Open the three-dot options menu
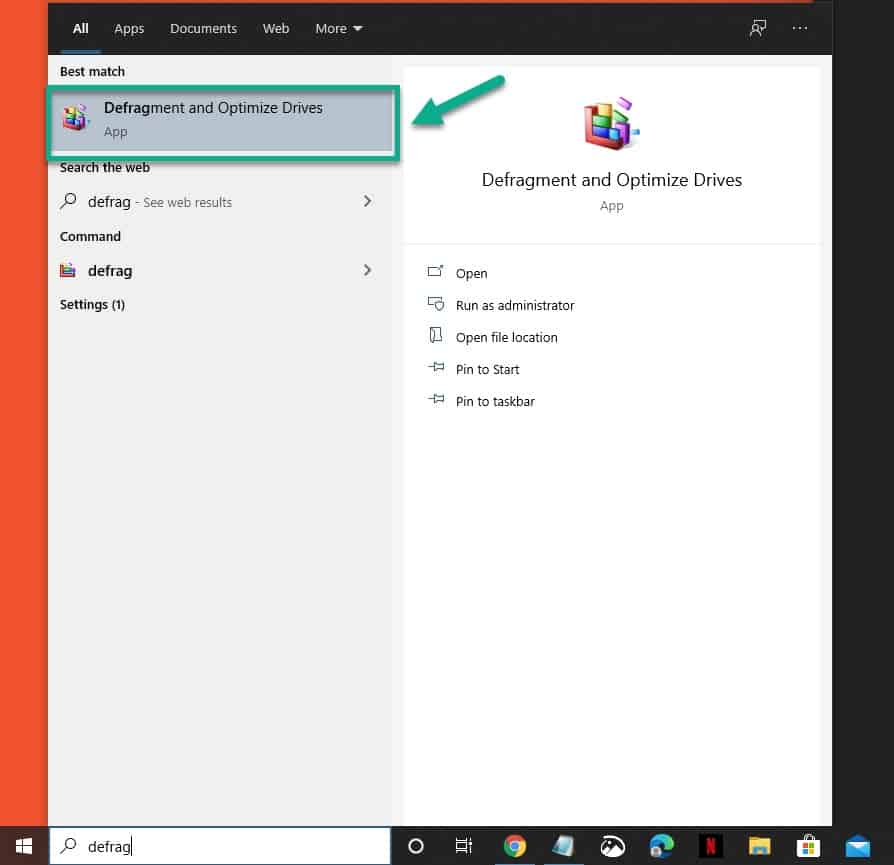The image size is (894, 865). point(799,28)
